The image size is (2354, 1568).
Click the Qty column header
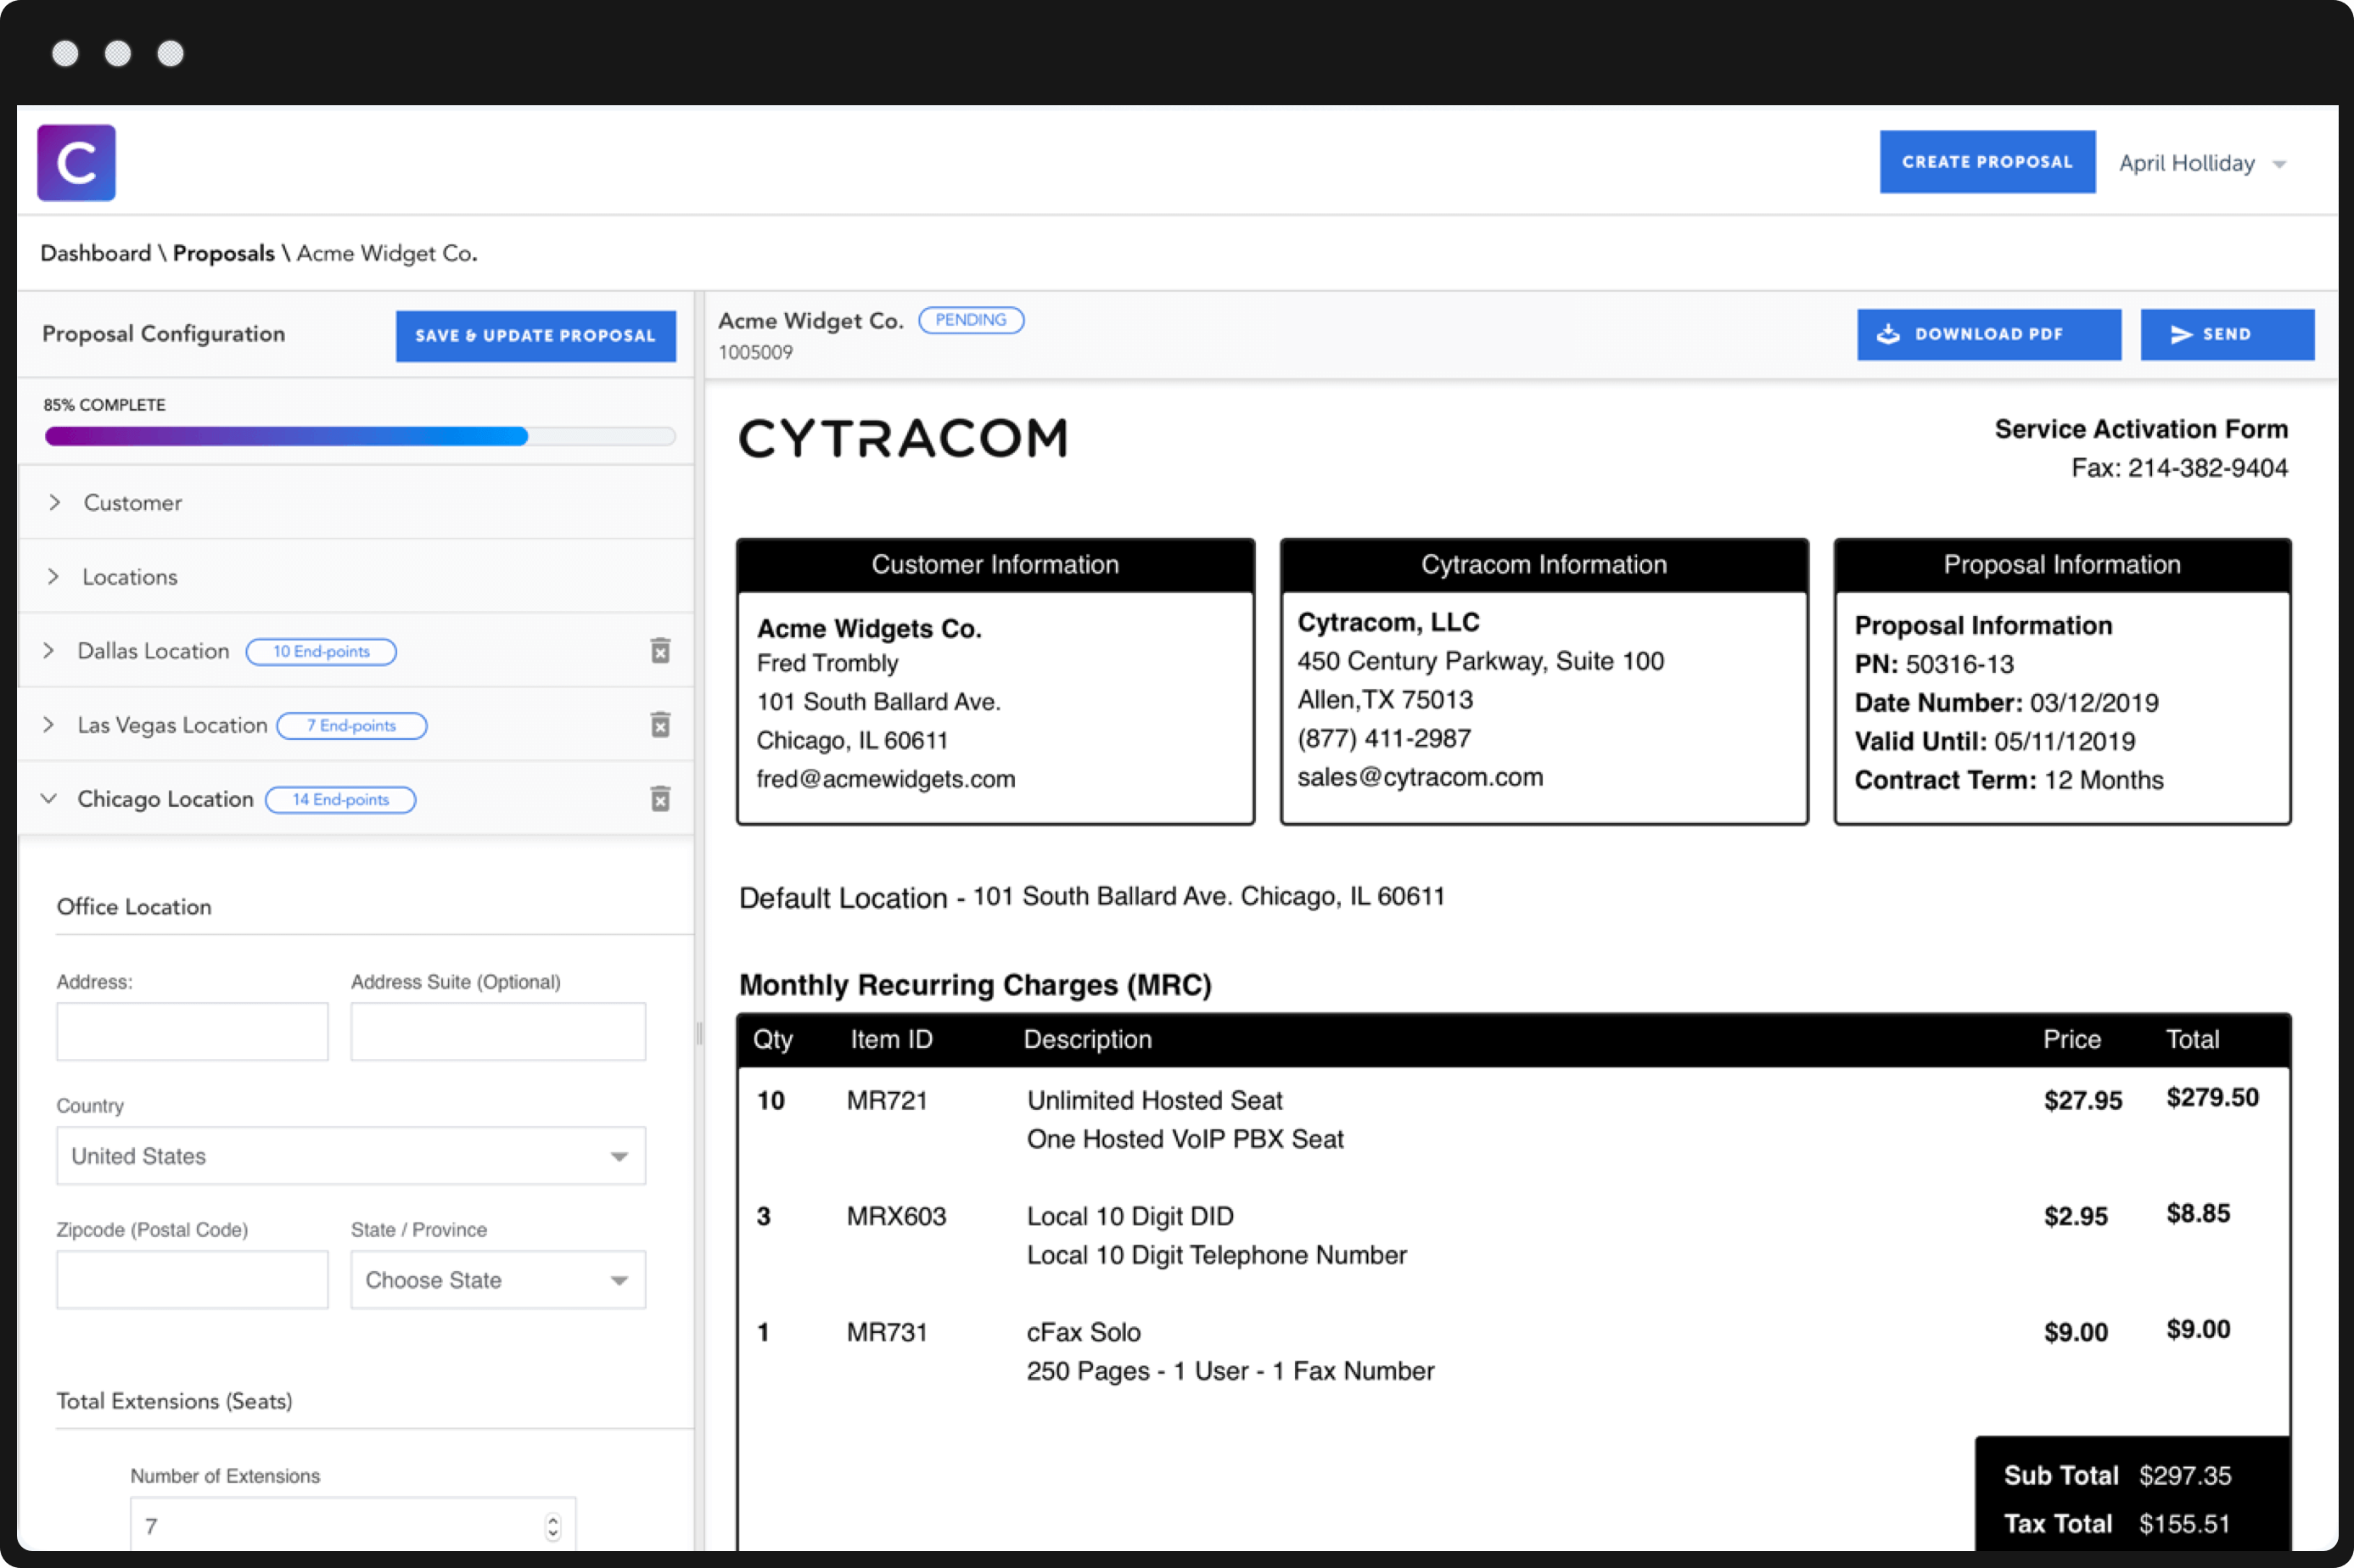tap(772, 1040)
